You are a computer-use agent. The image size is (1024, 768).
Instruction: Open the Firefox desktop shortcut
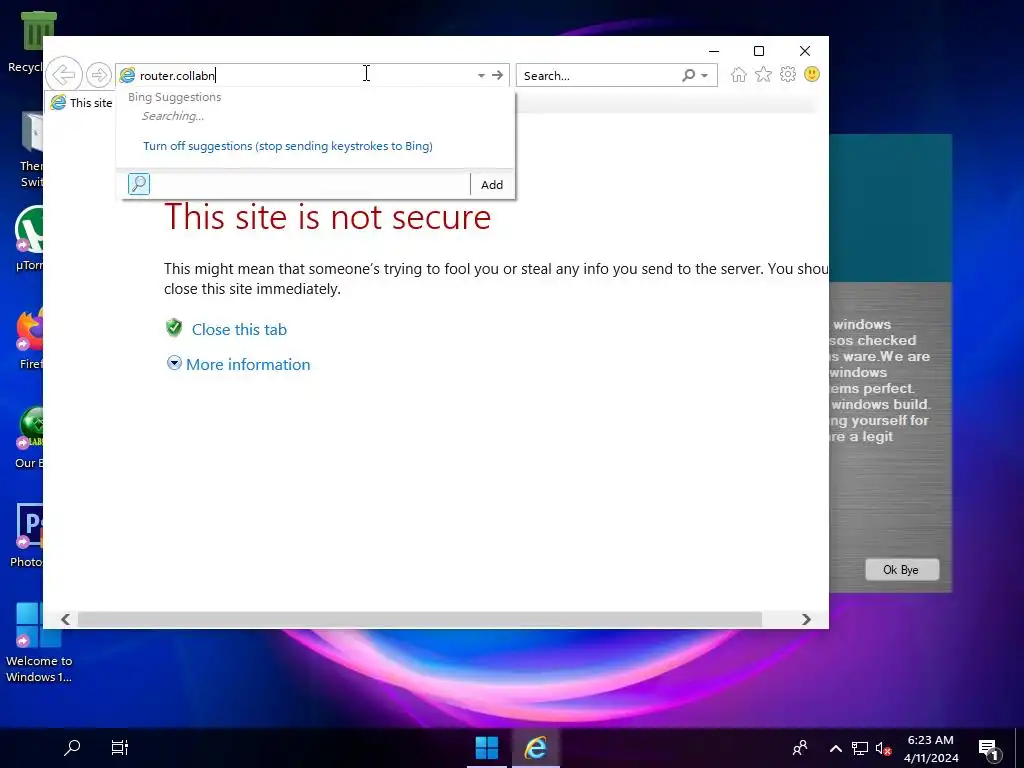(29, 340)
